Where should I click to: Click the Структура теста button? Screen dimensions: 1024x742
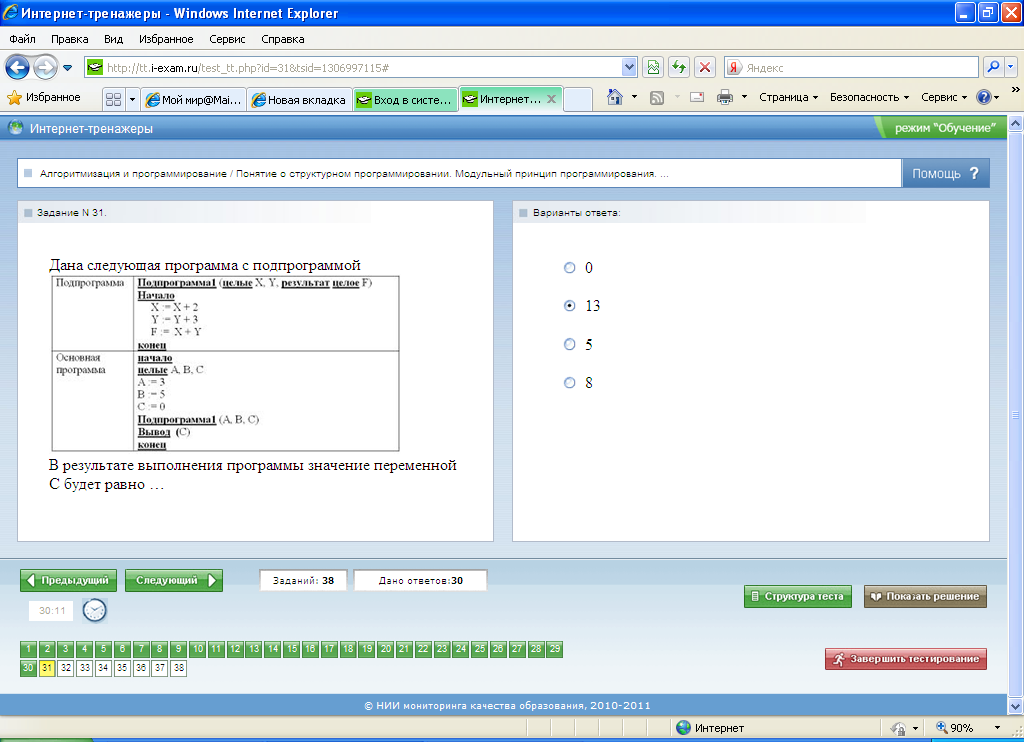(797, 596)
